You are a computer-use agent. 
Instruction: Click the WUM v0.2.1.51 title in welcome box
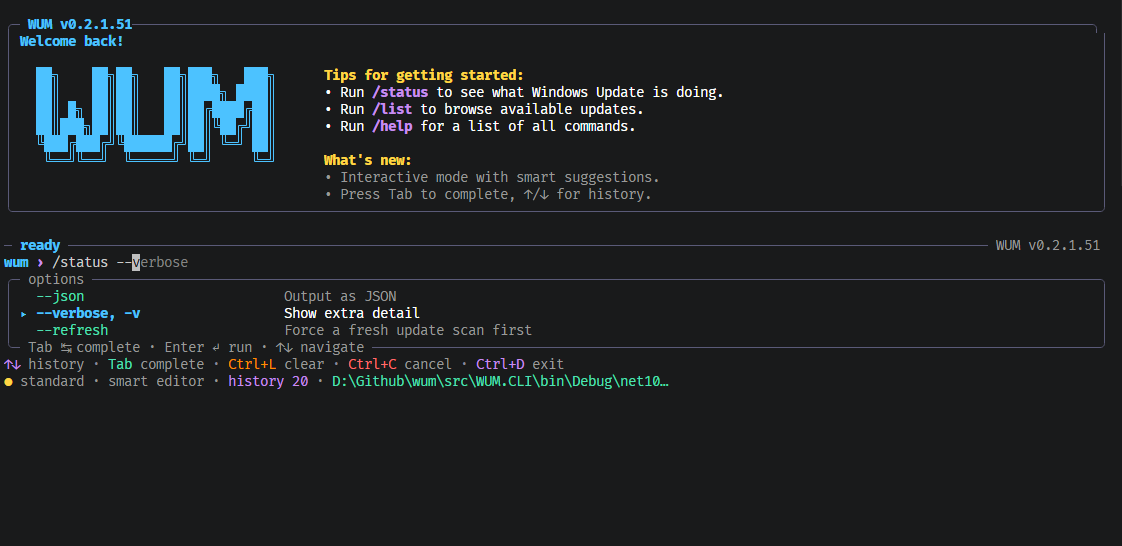[80, 25]
